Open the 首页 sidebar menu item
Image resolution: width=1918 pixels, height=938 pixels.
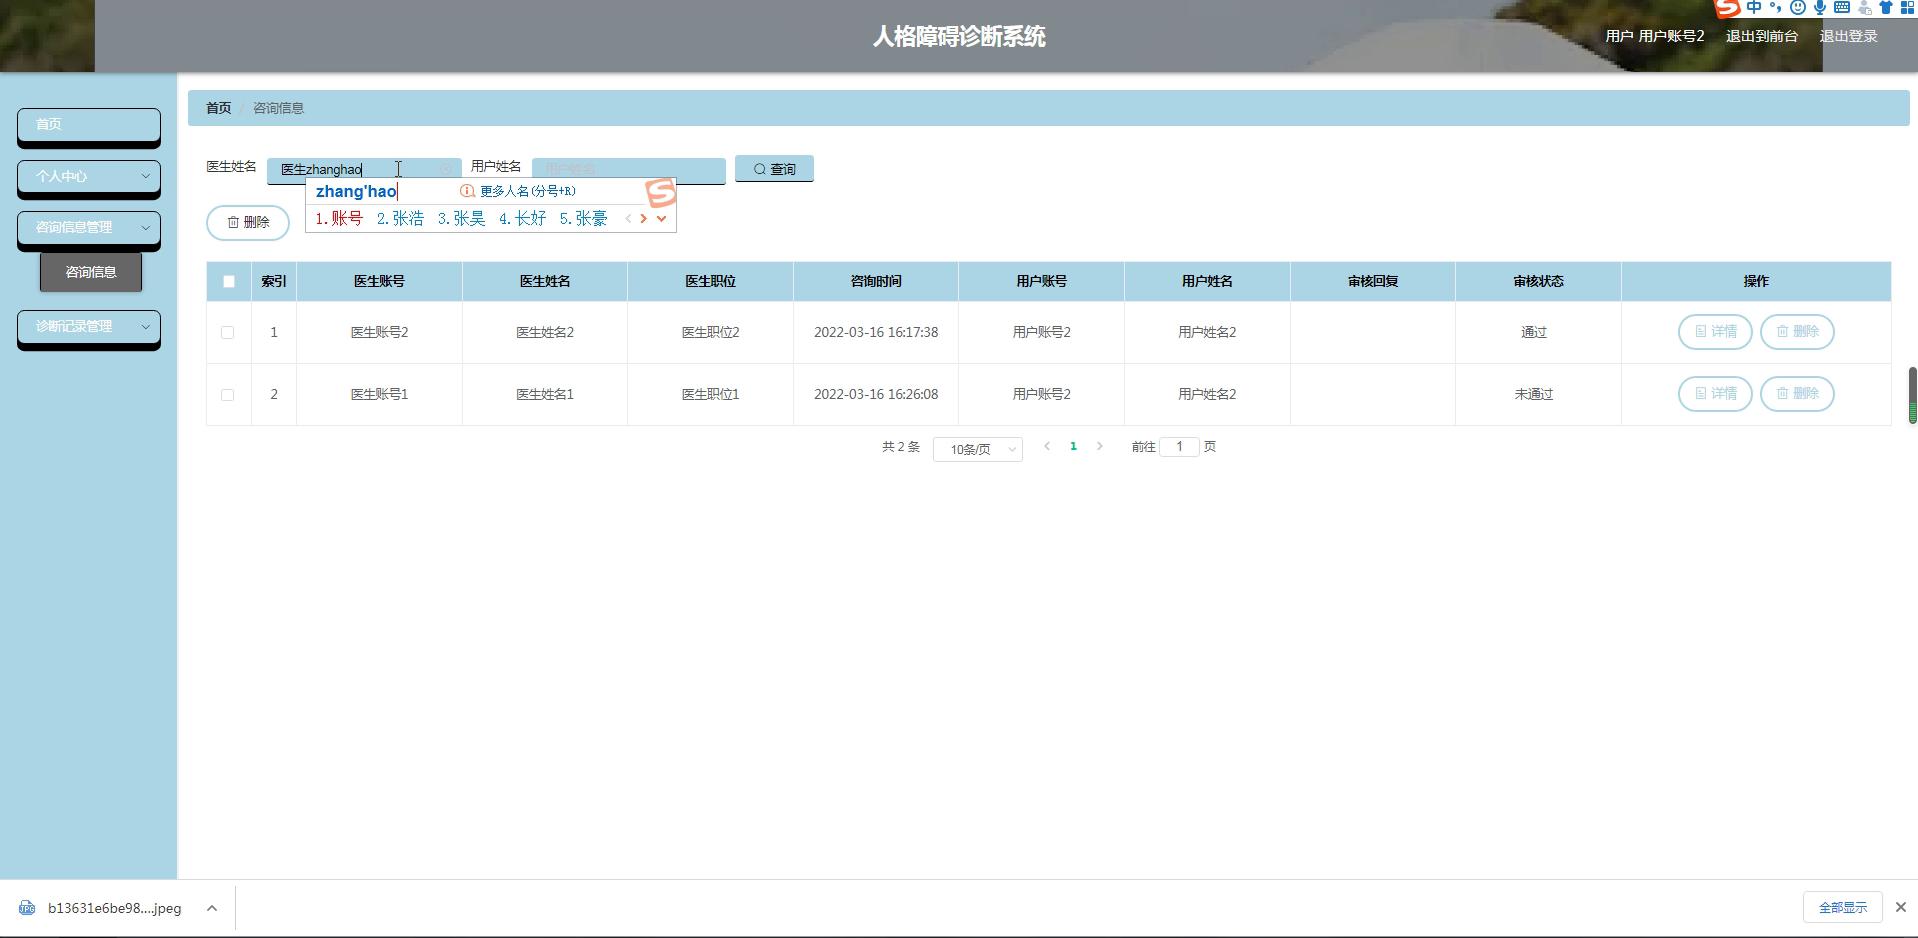click(x=89, y=124)
